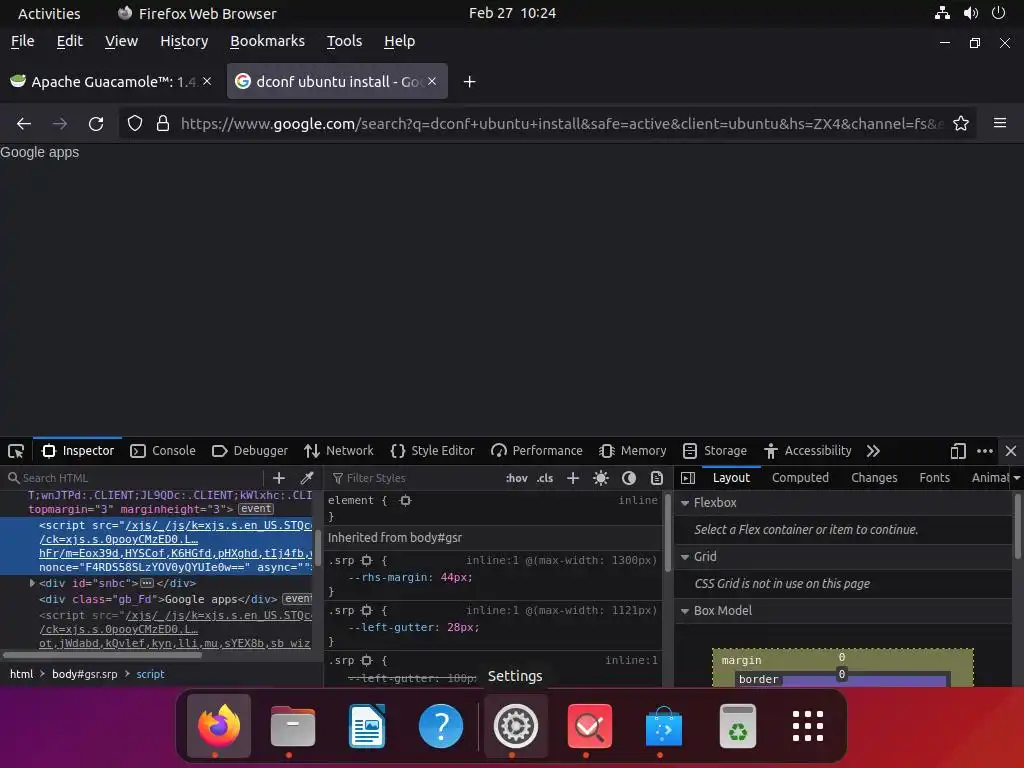1024x768 pixels.
Task: Open the Inspector panel tab
Action: (x=78, y=451)
